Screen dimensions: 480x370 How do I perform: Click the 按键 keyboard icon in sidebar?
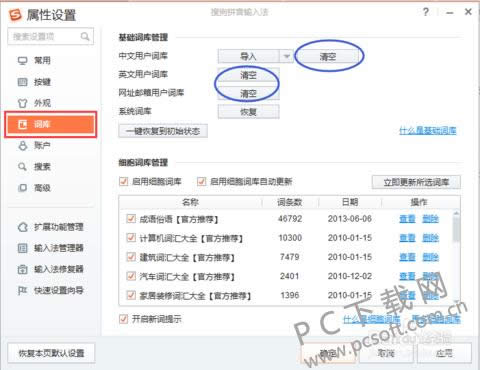pyautogui.click(x=22, y=82)
